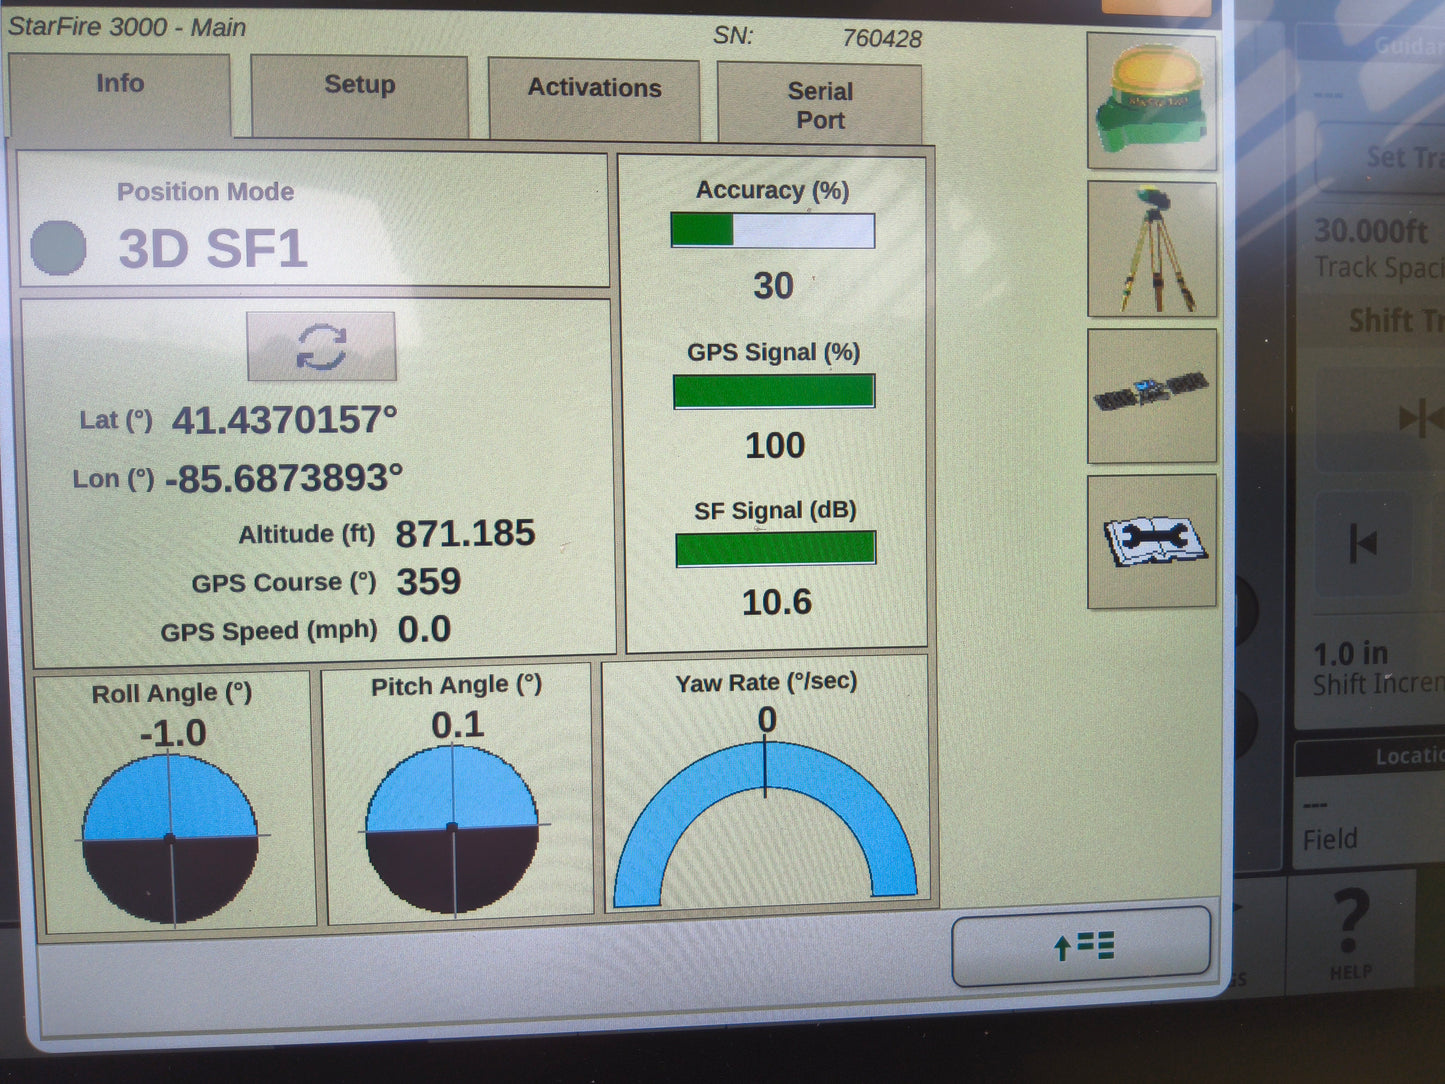This screenshot has width=1445, height=1084.
Task: Click the Field entry in background Location panel
Action: [x=1330, y=839]
